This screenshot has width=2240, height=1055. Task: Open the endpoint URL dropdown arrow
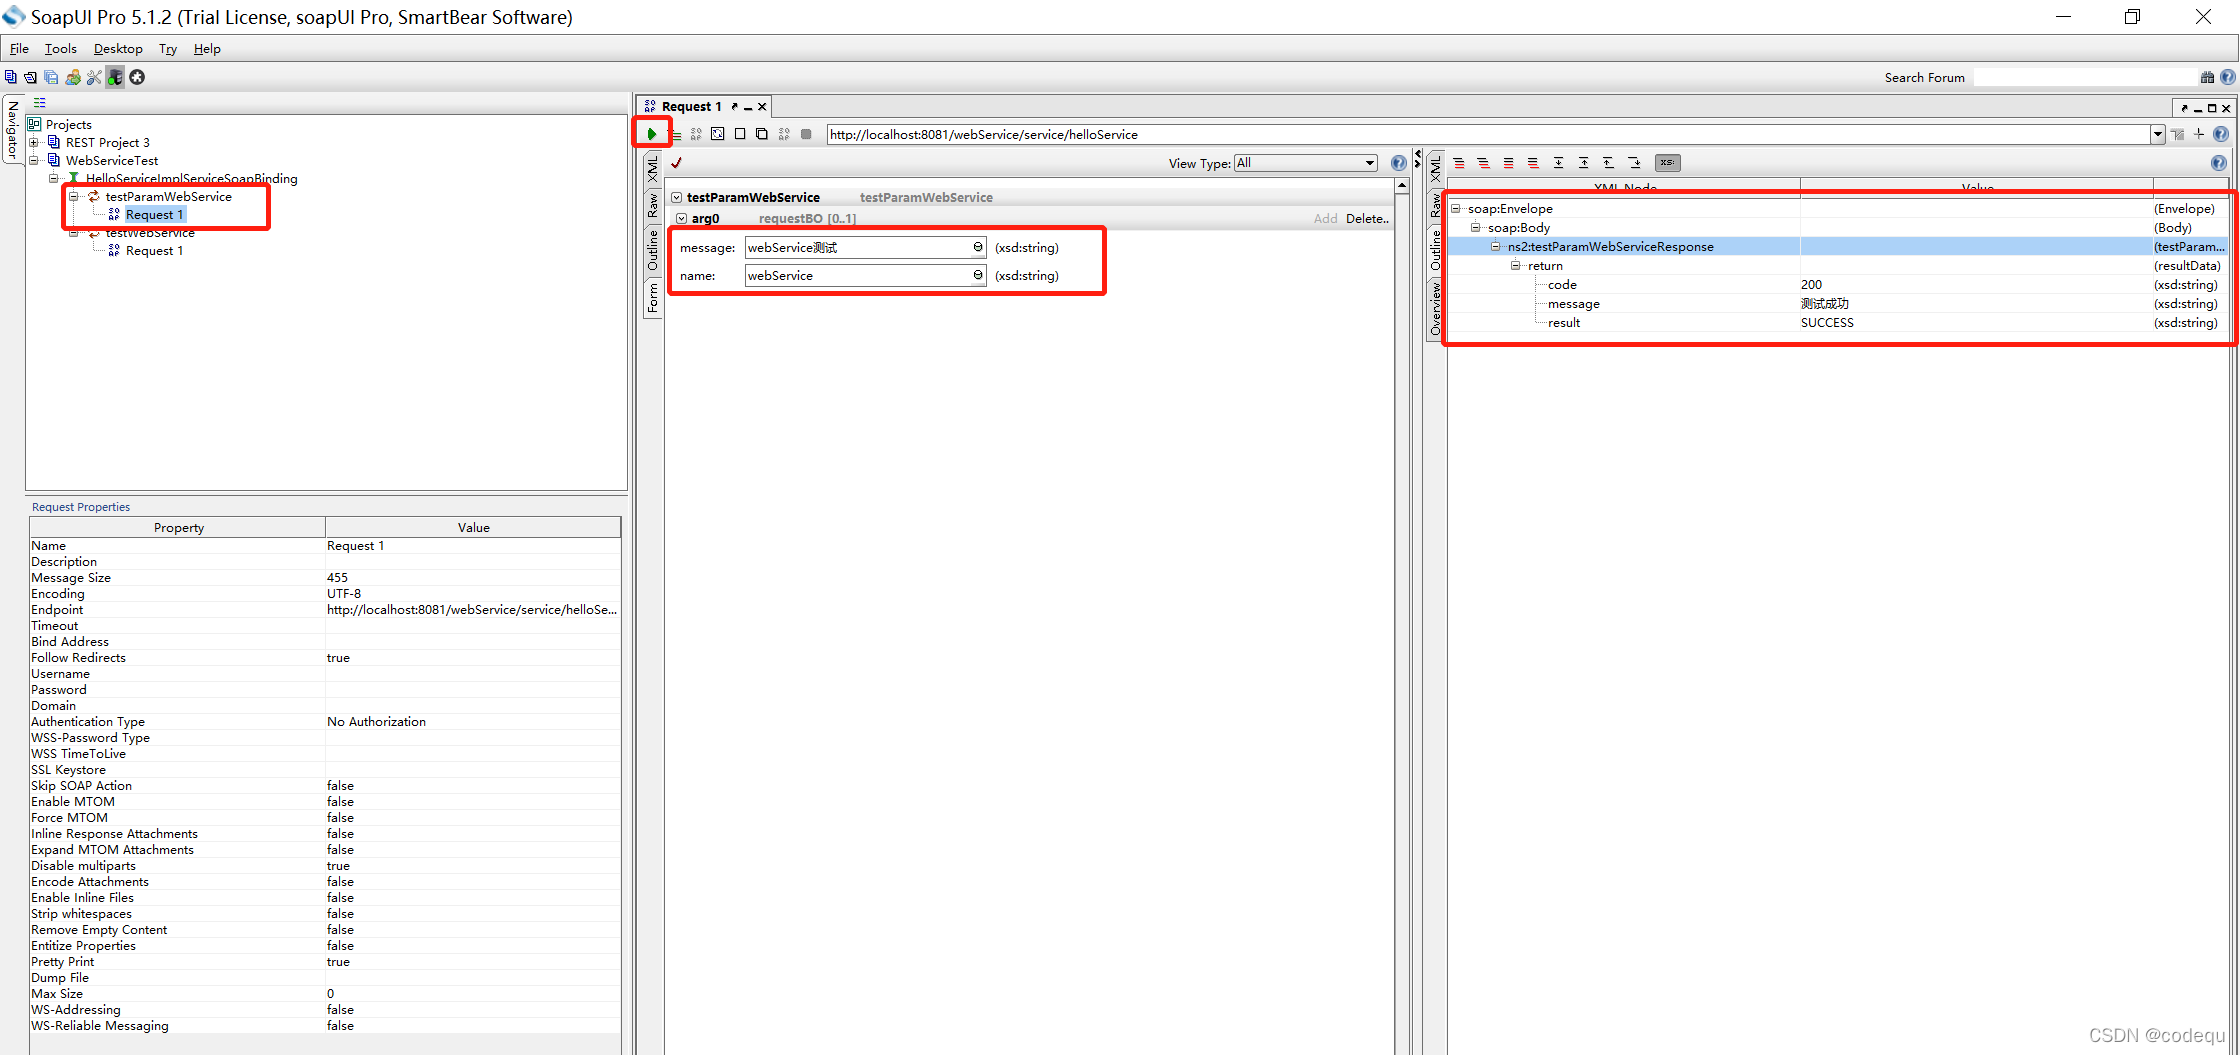click(x=2158, y=134)
